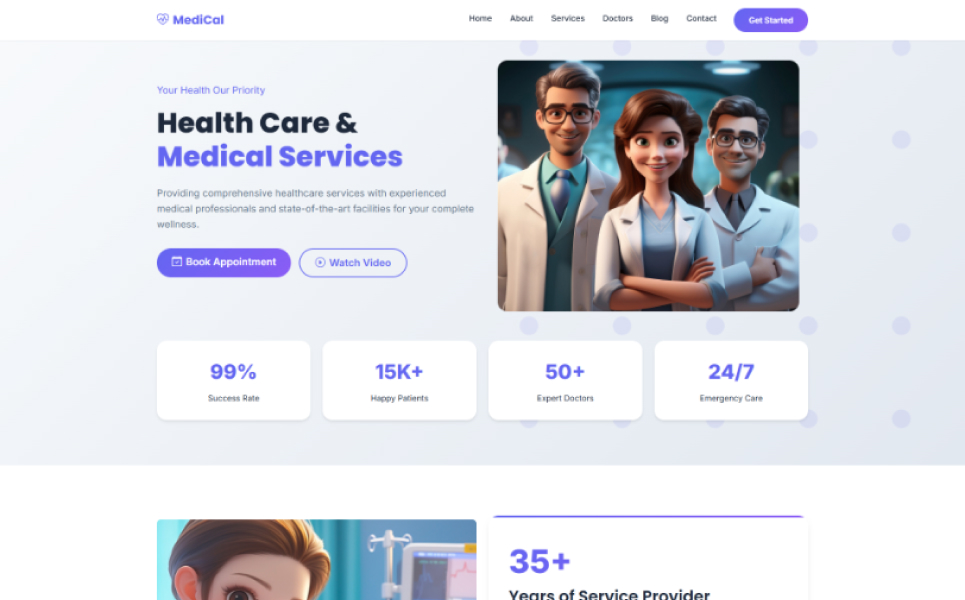This screenshot has width=965, height=600.
Task: Click the Watch Video button
Action: click(353, 263)
